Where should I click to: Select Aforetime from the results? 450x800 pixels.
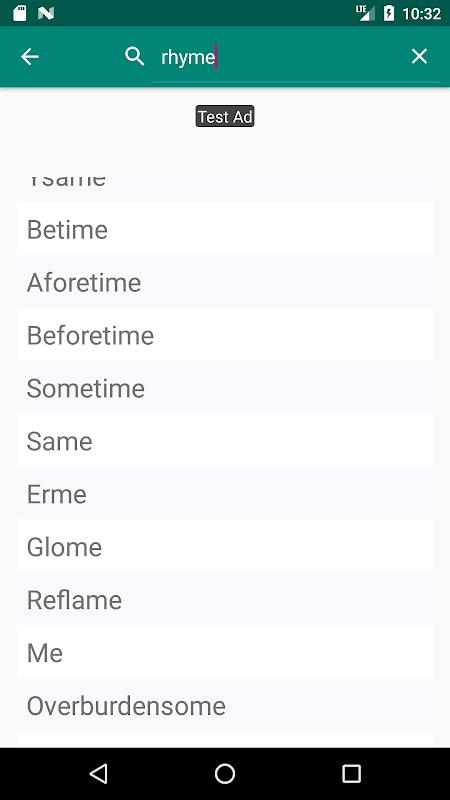(x=225, y=282)
